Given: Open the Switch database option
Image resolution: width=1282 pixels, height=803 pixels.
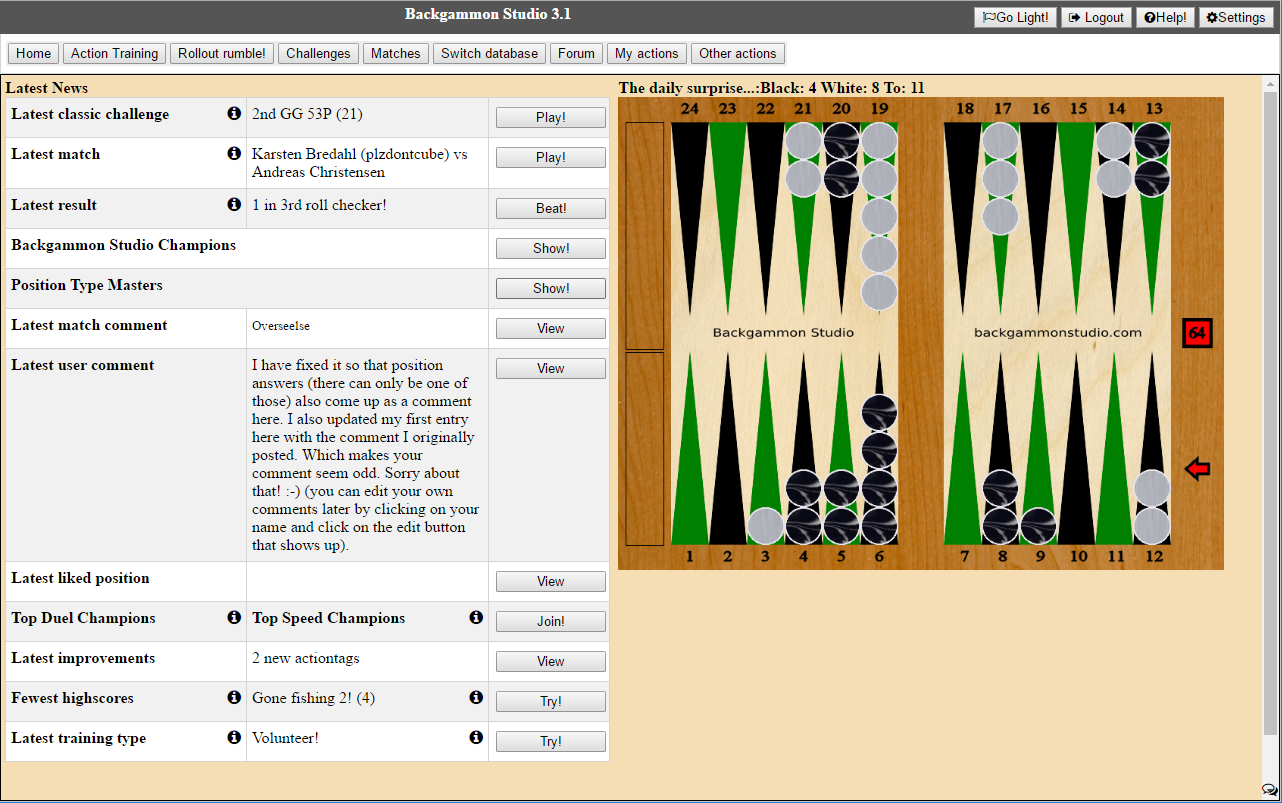Looking at the screenshot, I should [x=489, y=54].
